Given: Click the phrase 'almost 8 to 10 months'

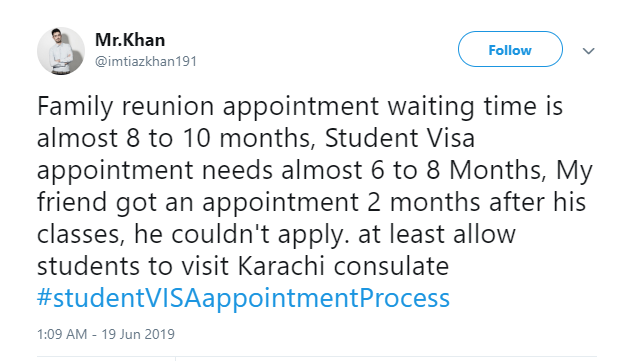Looking at the screenshot, I should (176, 138).
